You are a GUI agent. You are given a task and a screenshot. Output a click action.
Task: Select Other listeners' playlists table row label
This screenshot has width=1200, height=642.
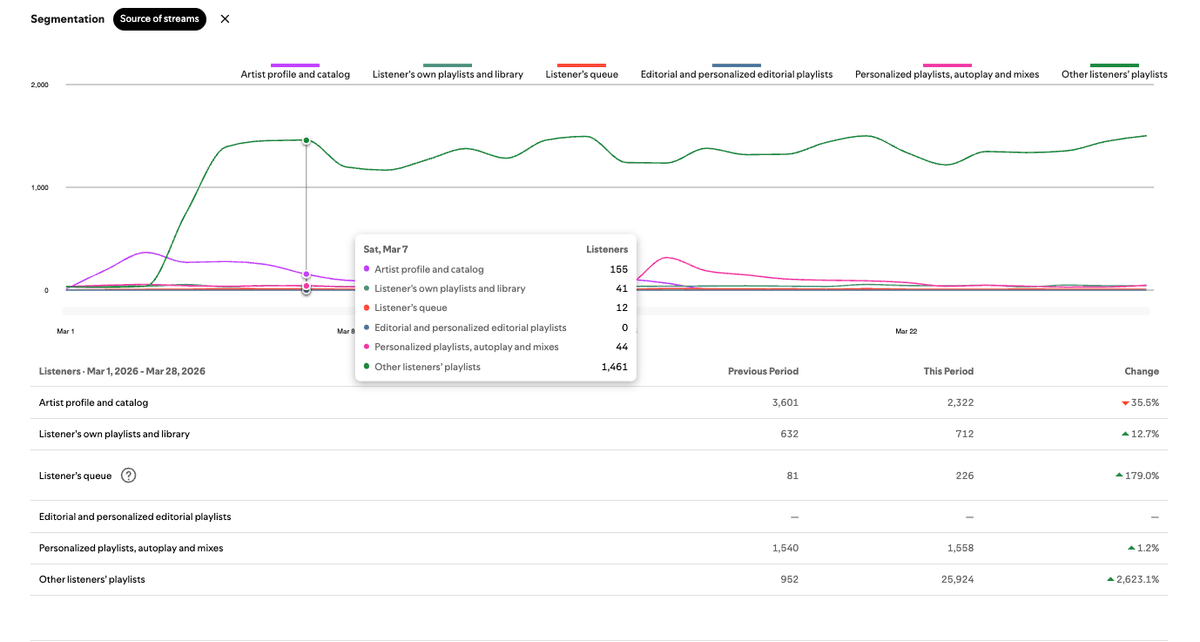point(92,579)
